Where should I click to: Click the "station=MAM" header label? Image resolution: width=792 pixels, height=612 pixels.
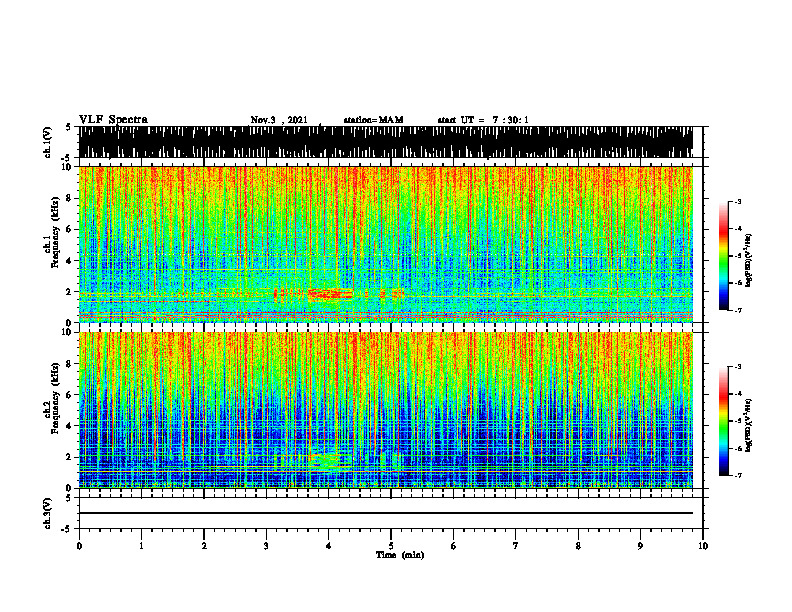pos(373,120)
